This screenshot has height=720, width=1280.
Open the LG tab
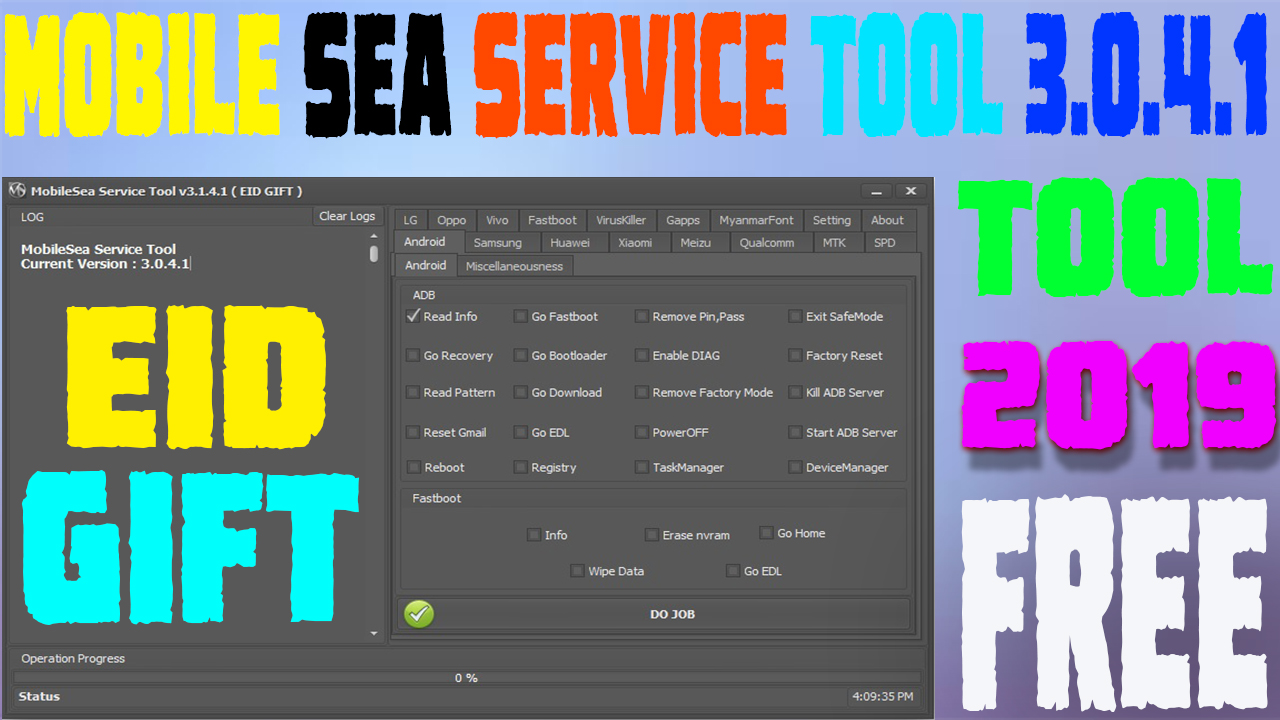[x=411, y=220]
